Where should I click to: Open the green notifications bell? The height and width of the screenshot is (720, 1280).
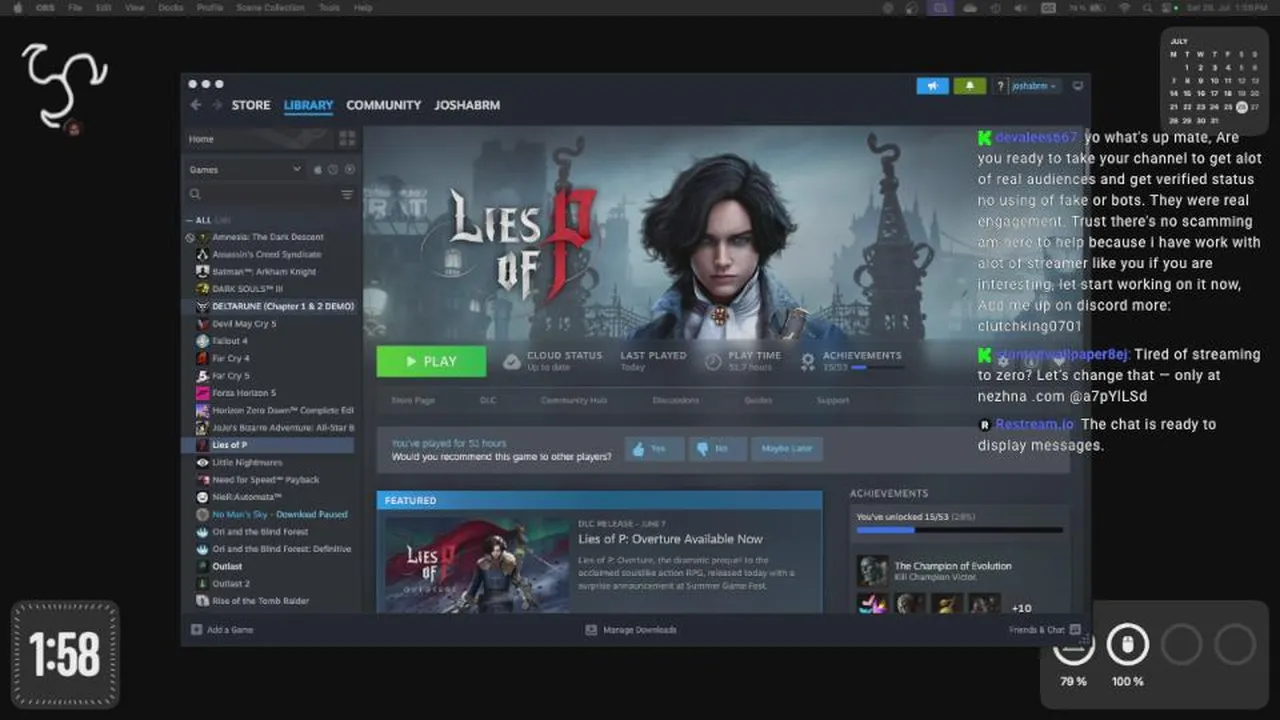click(969, 86)
